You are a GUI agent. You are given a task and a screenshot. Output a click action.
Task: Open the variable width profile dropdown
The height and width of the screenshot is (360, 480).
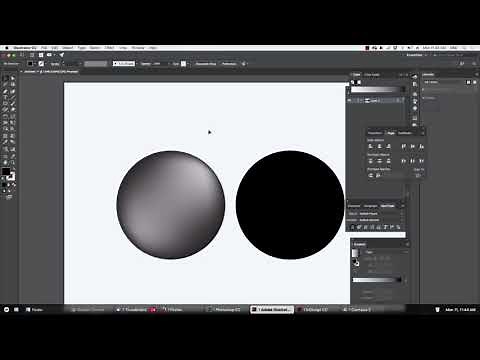click(96, 63)
